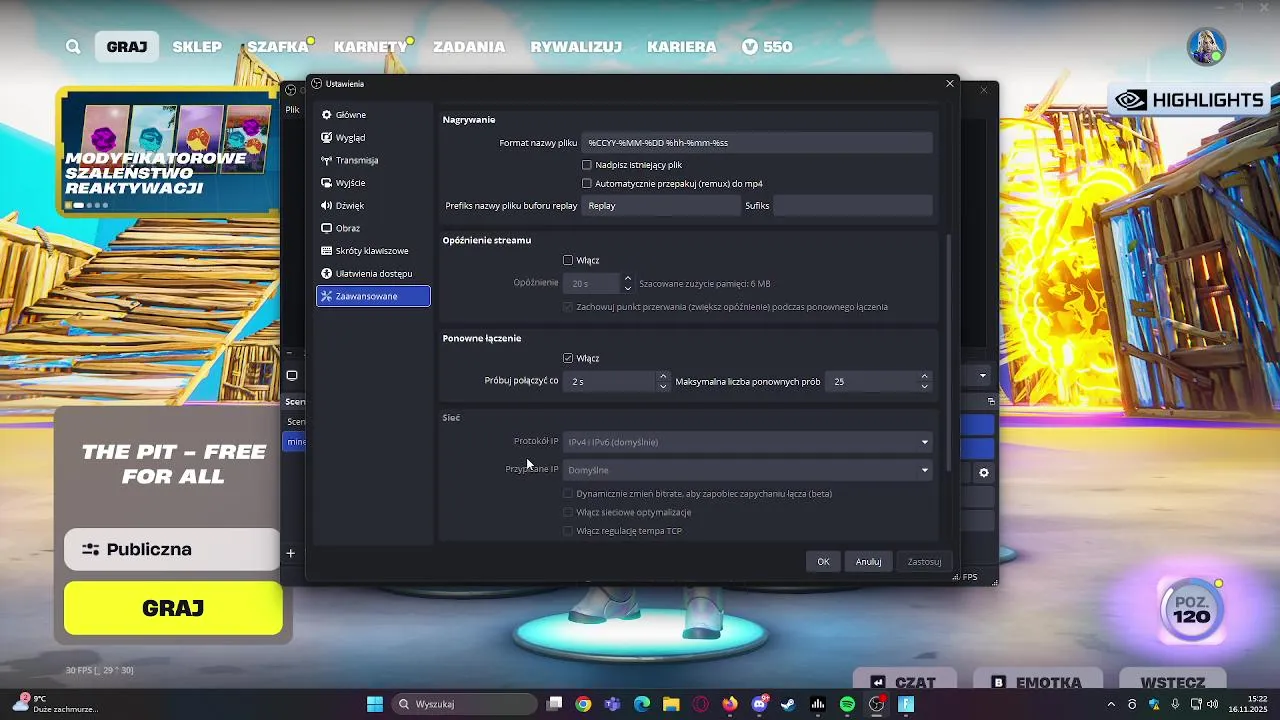
Task: Click the yellow GRAJ play button
Action: point(173,608)
